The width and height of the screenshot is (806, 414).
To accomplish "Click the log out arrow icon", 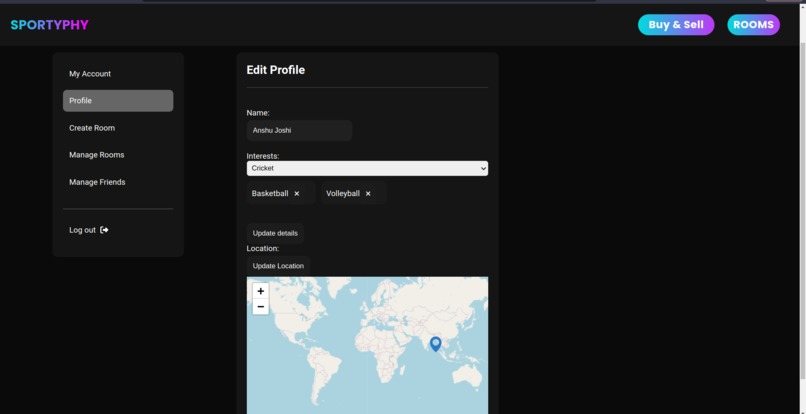I will 104,230.
